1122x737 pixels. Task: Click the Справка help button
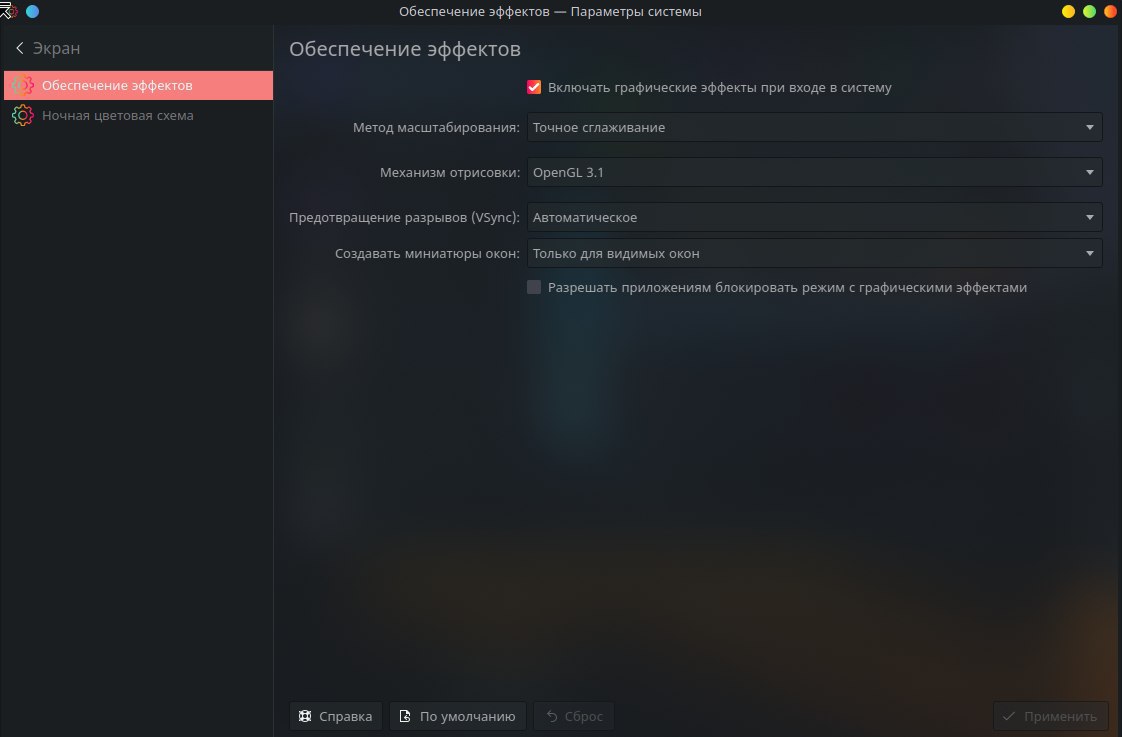336,716
